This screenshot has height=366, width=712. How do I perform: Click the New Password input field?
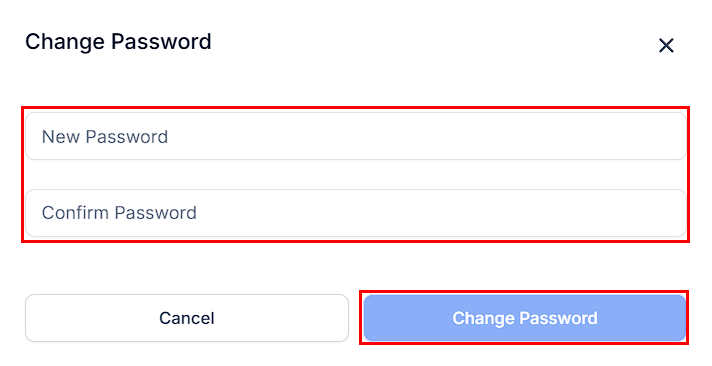point(356,136)
